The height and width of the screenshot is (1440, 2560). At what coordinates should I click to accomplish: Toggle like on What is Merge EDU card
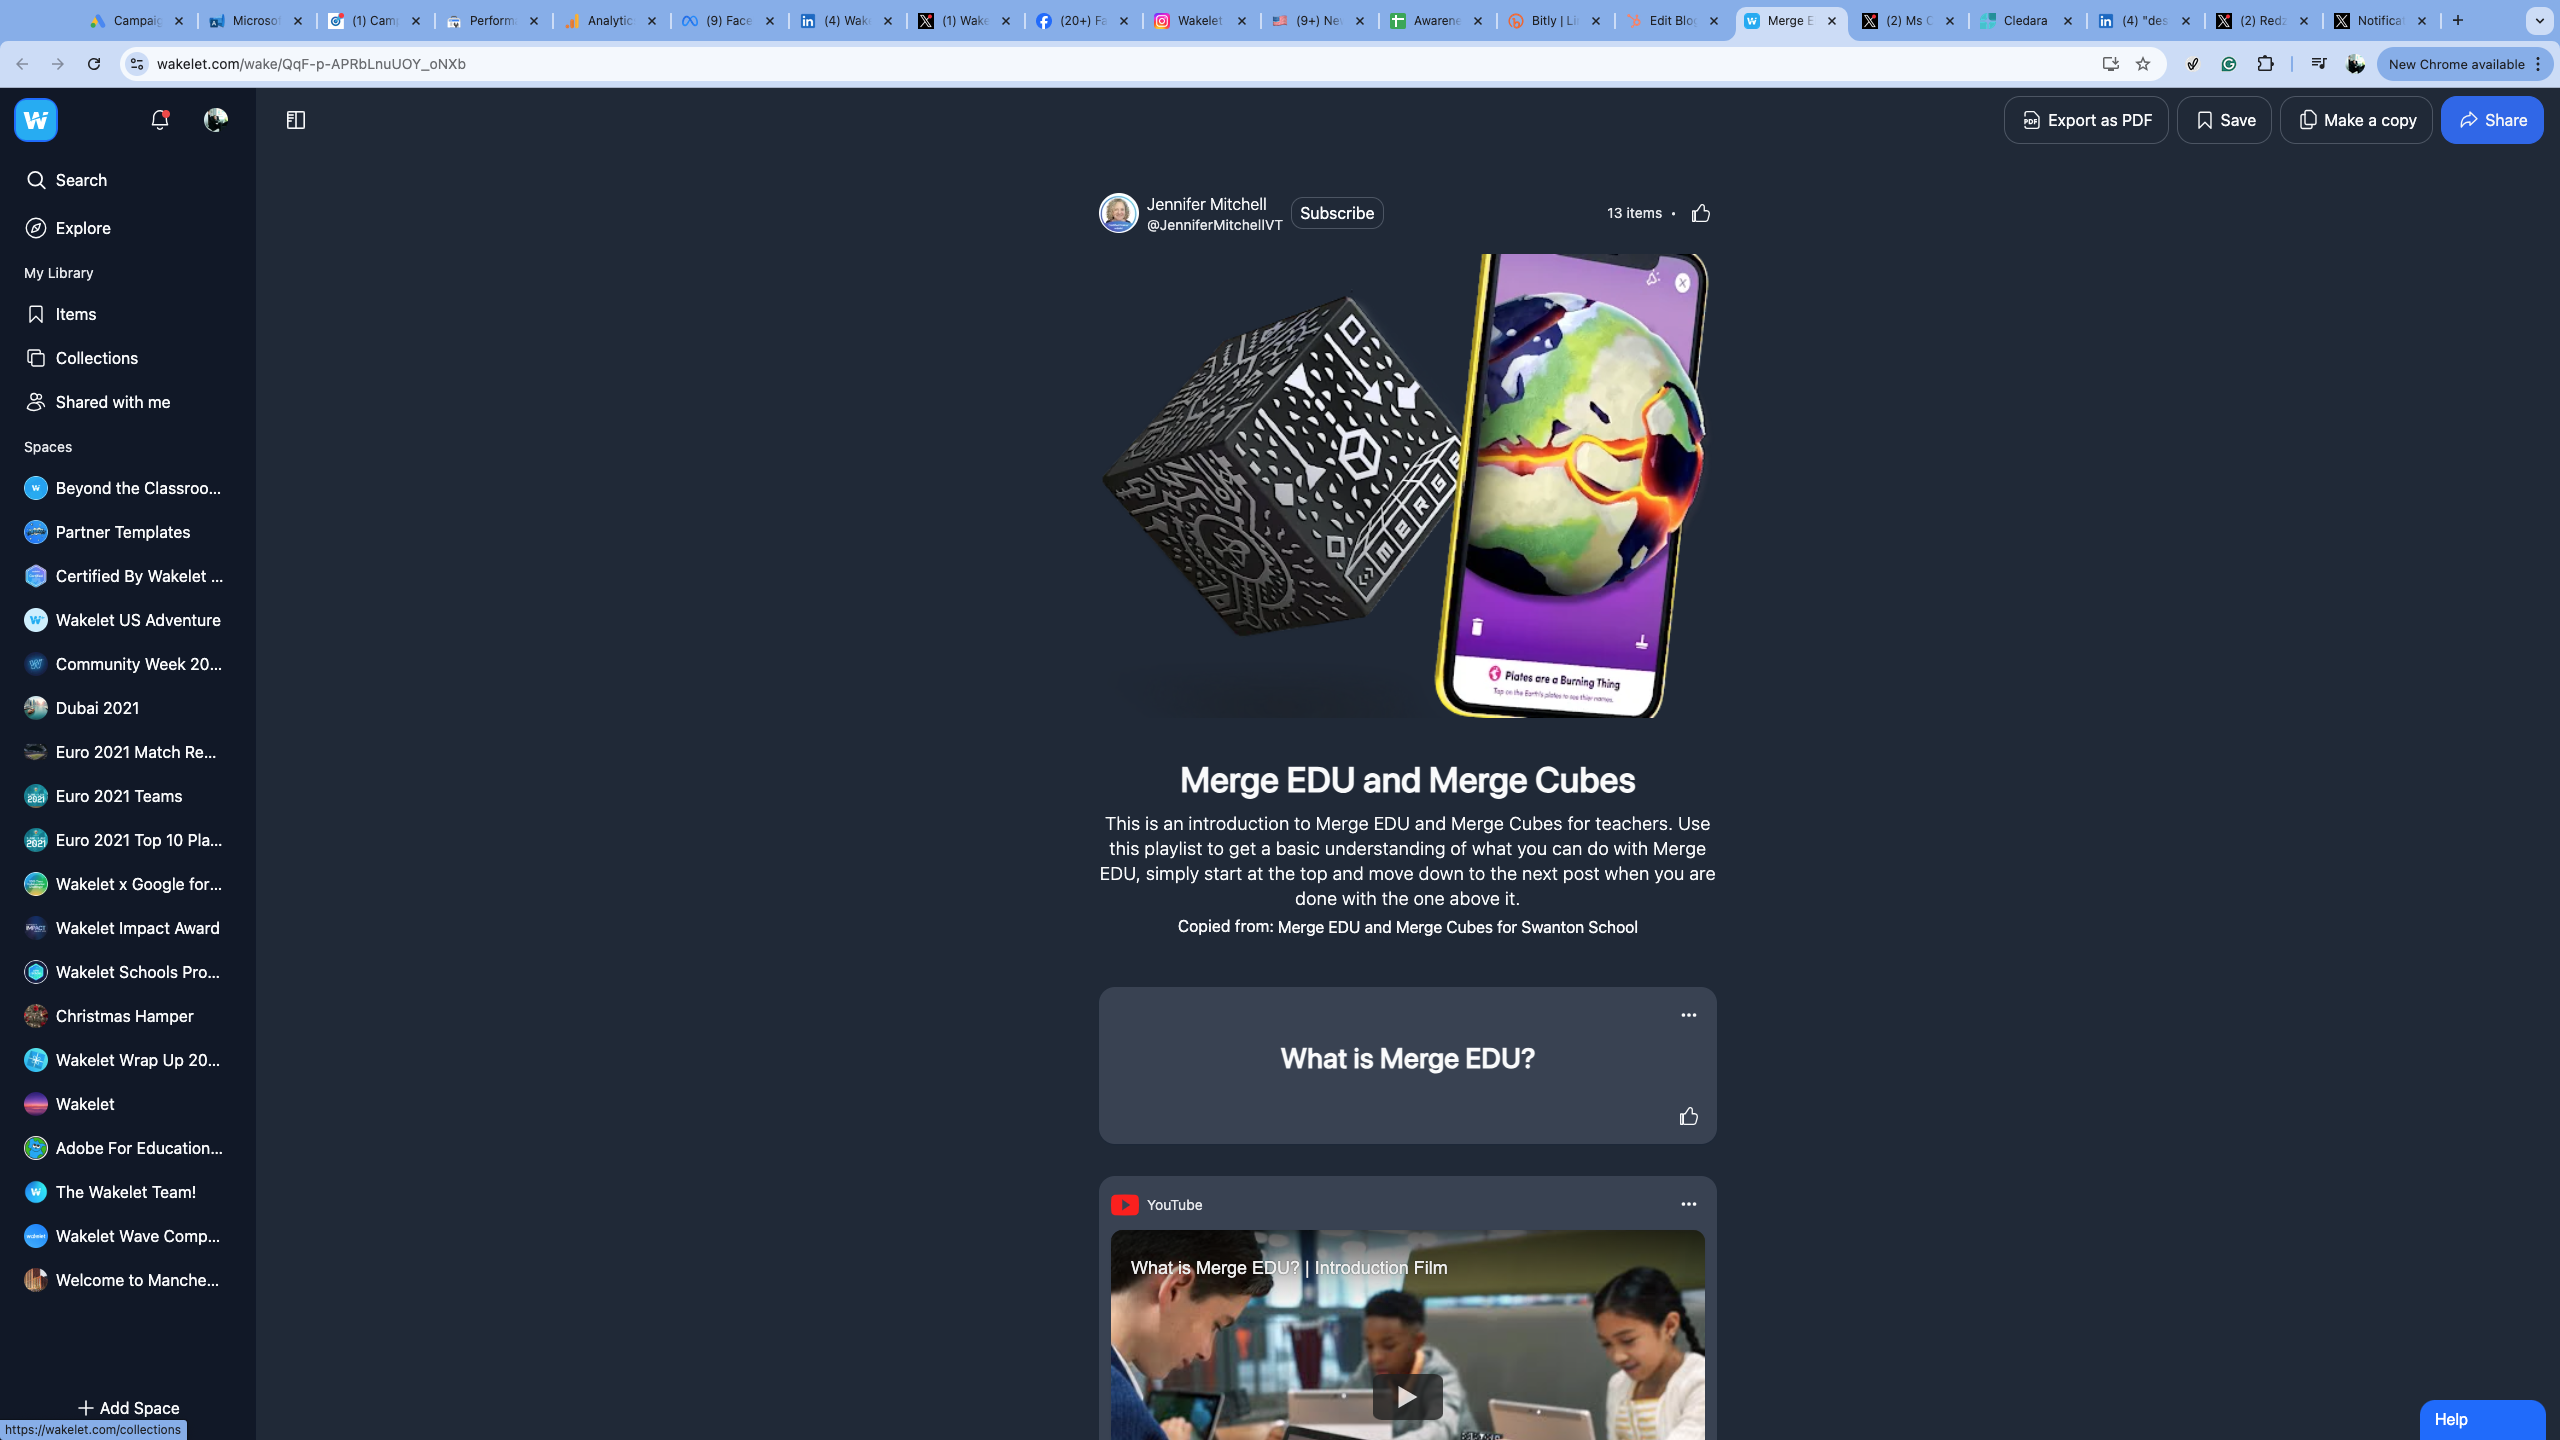point(1688,1116)
